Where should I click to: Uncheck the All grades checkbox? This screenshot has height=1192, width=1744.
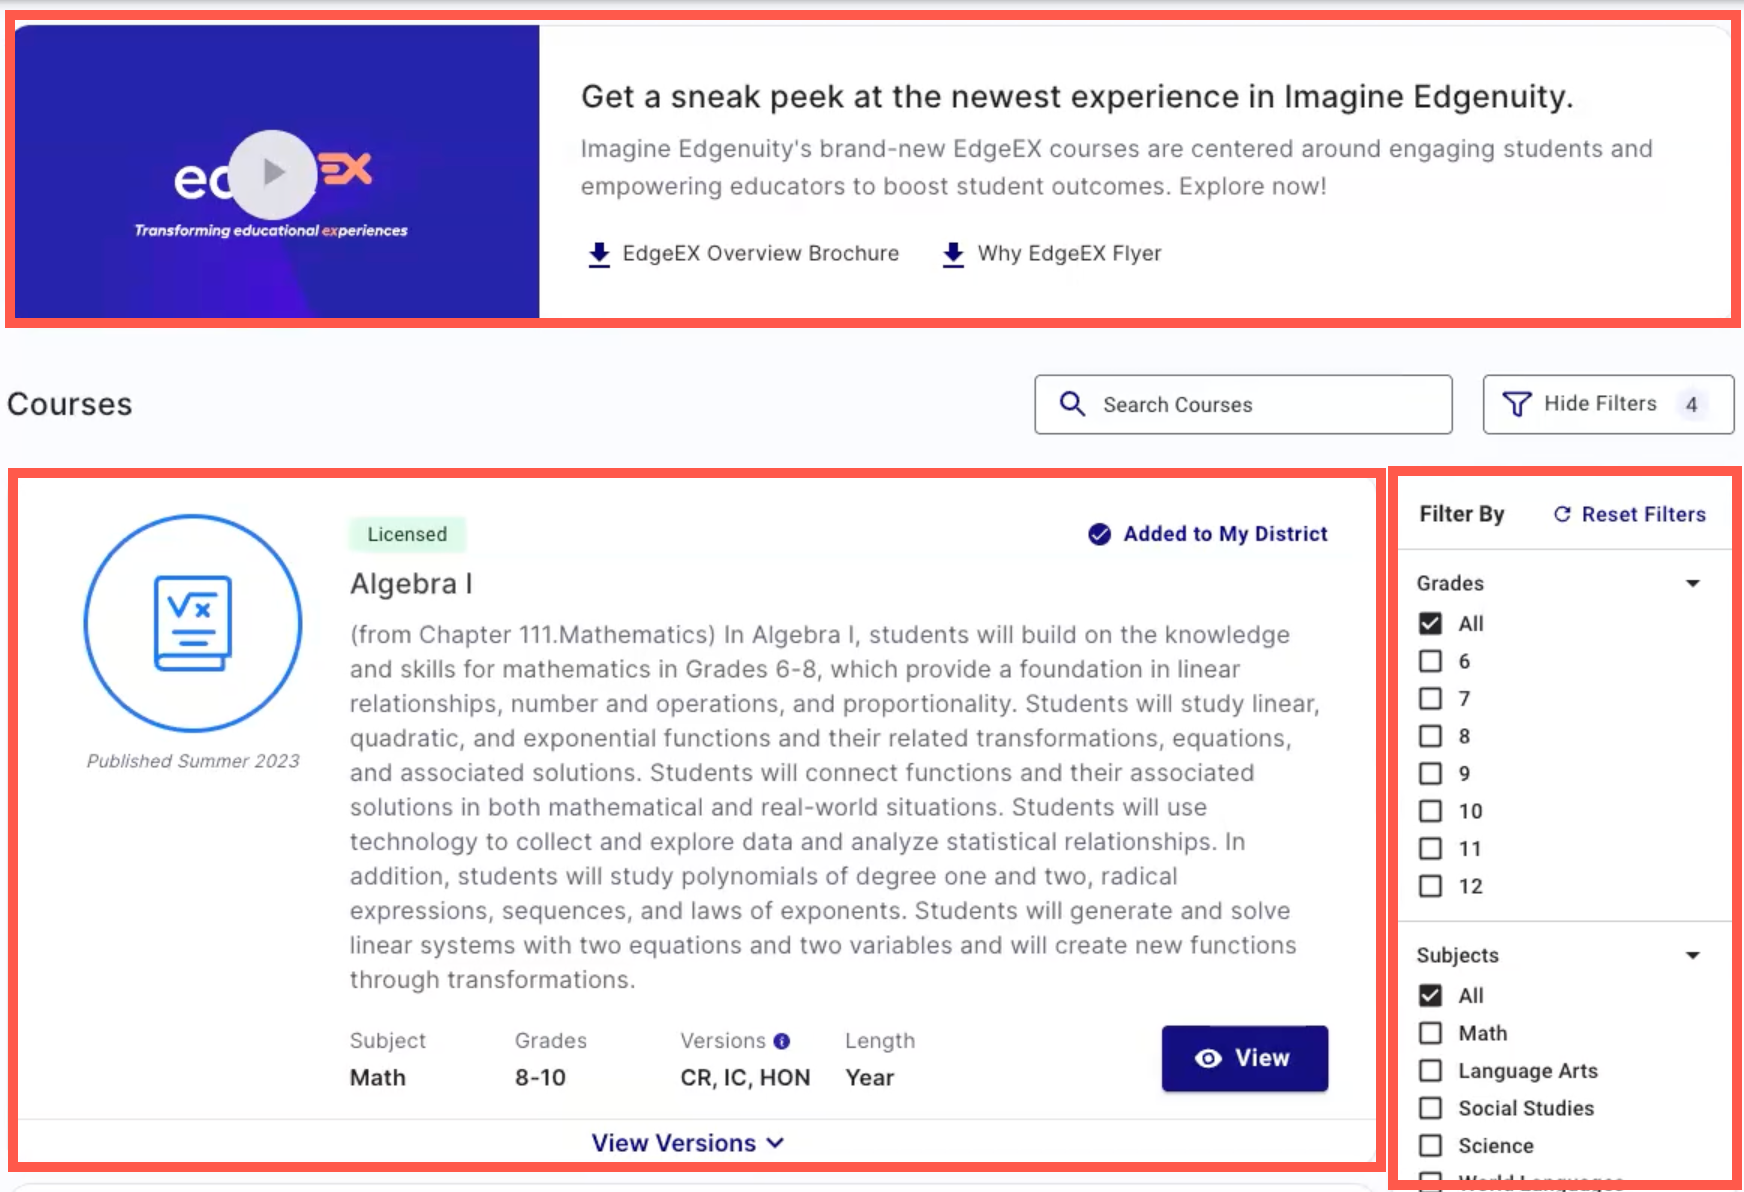pyautogui.click(x=1431, y=624)
